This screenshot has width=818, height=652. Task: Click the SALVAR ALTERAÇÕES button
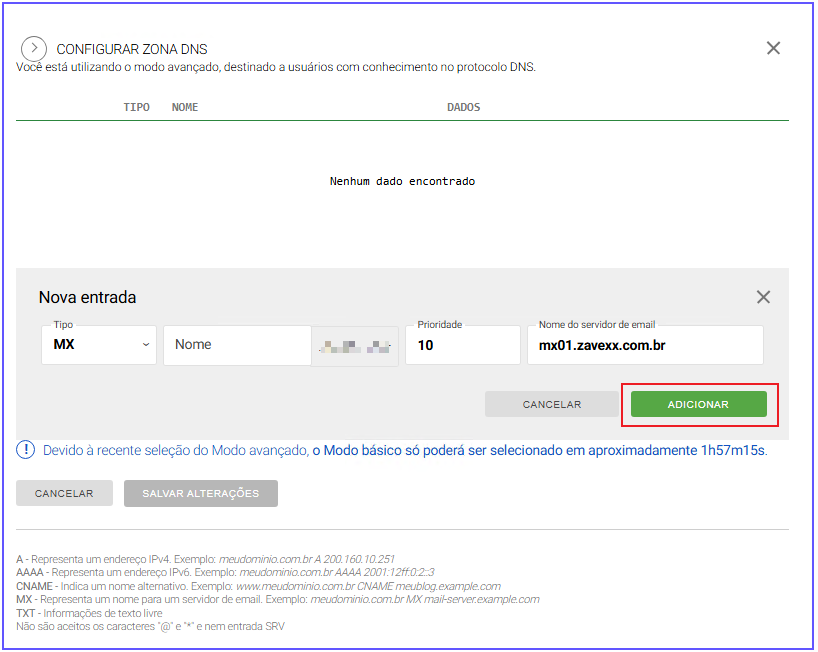[x=200, y=493]
